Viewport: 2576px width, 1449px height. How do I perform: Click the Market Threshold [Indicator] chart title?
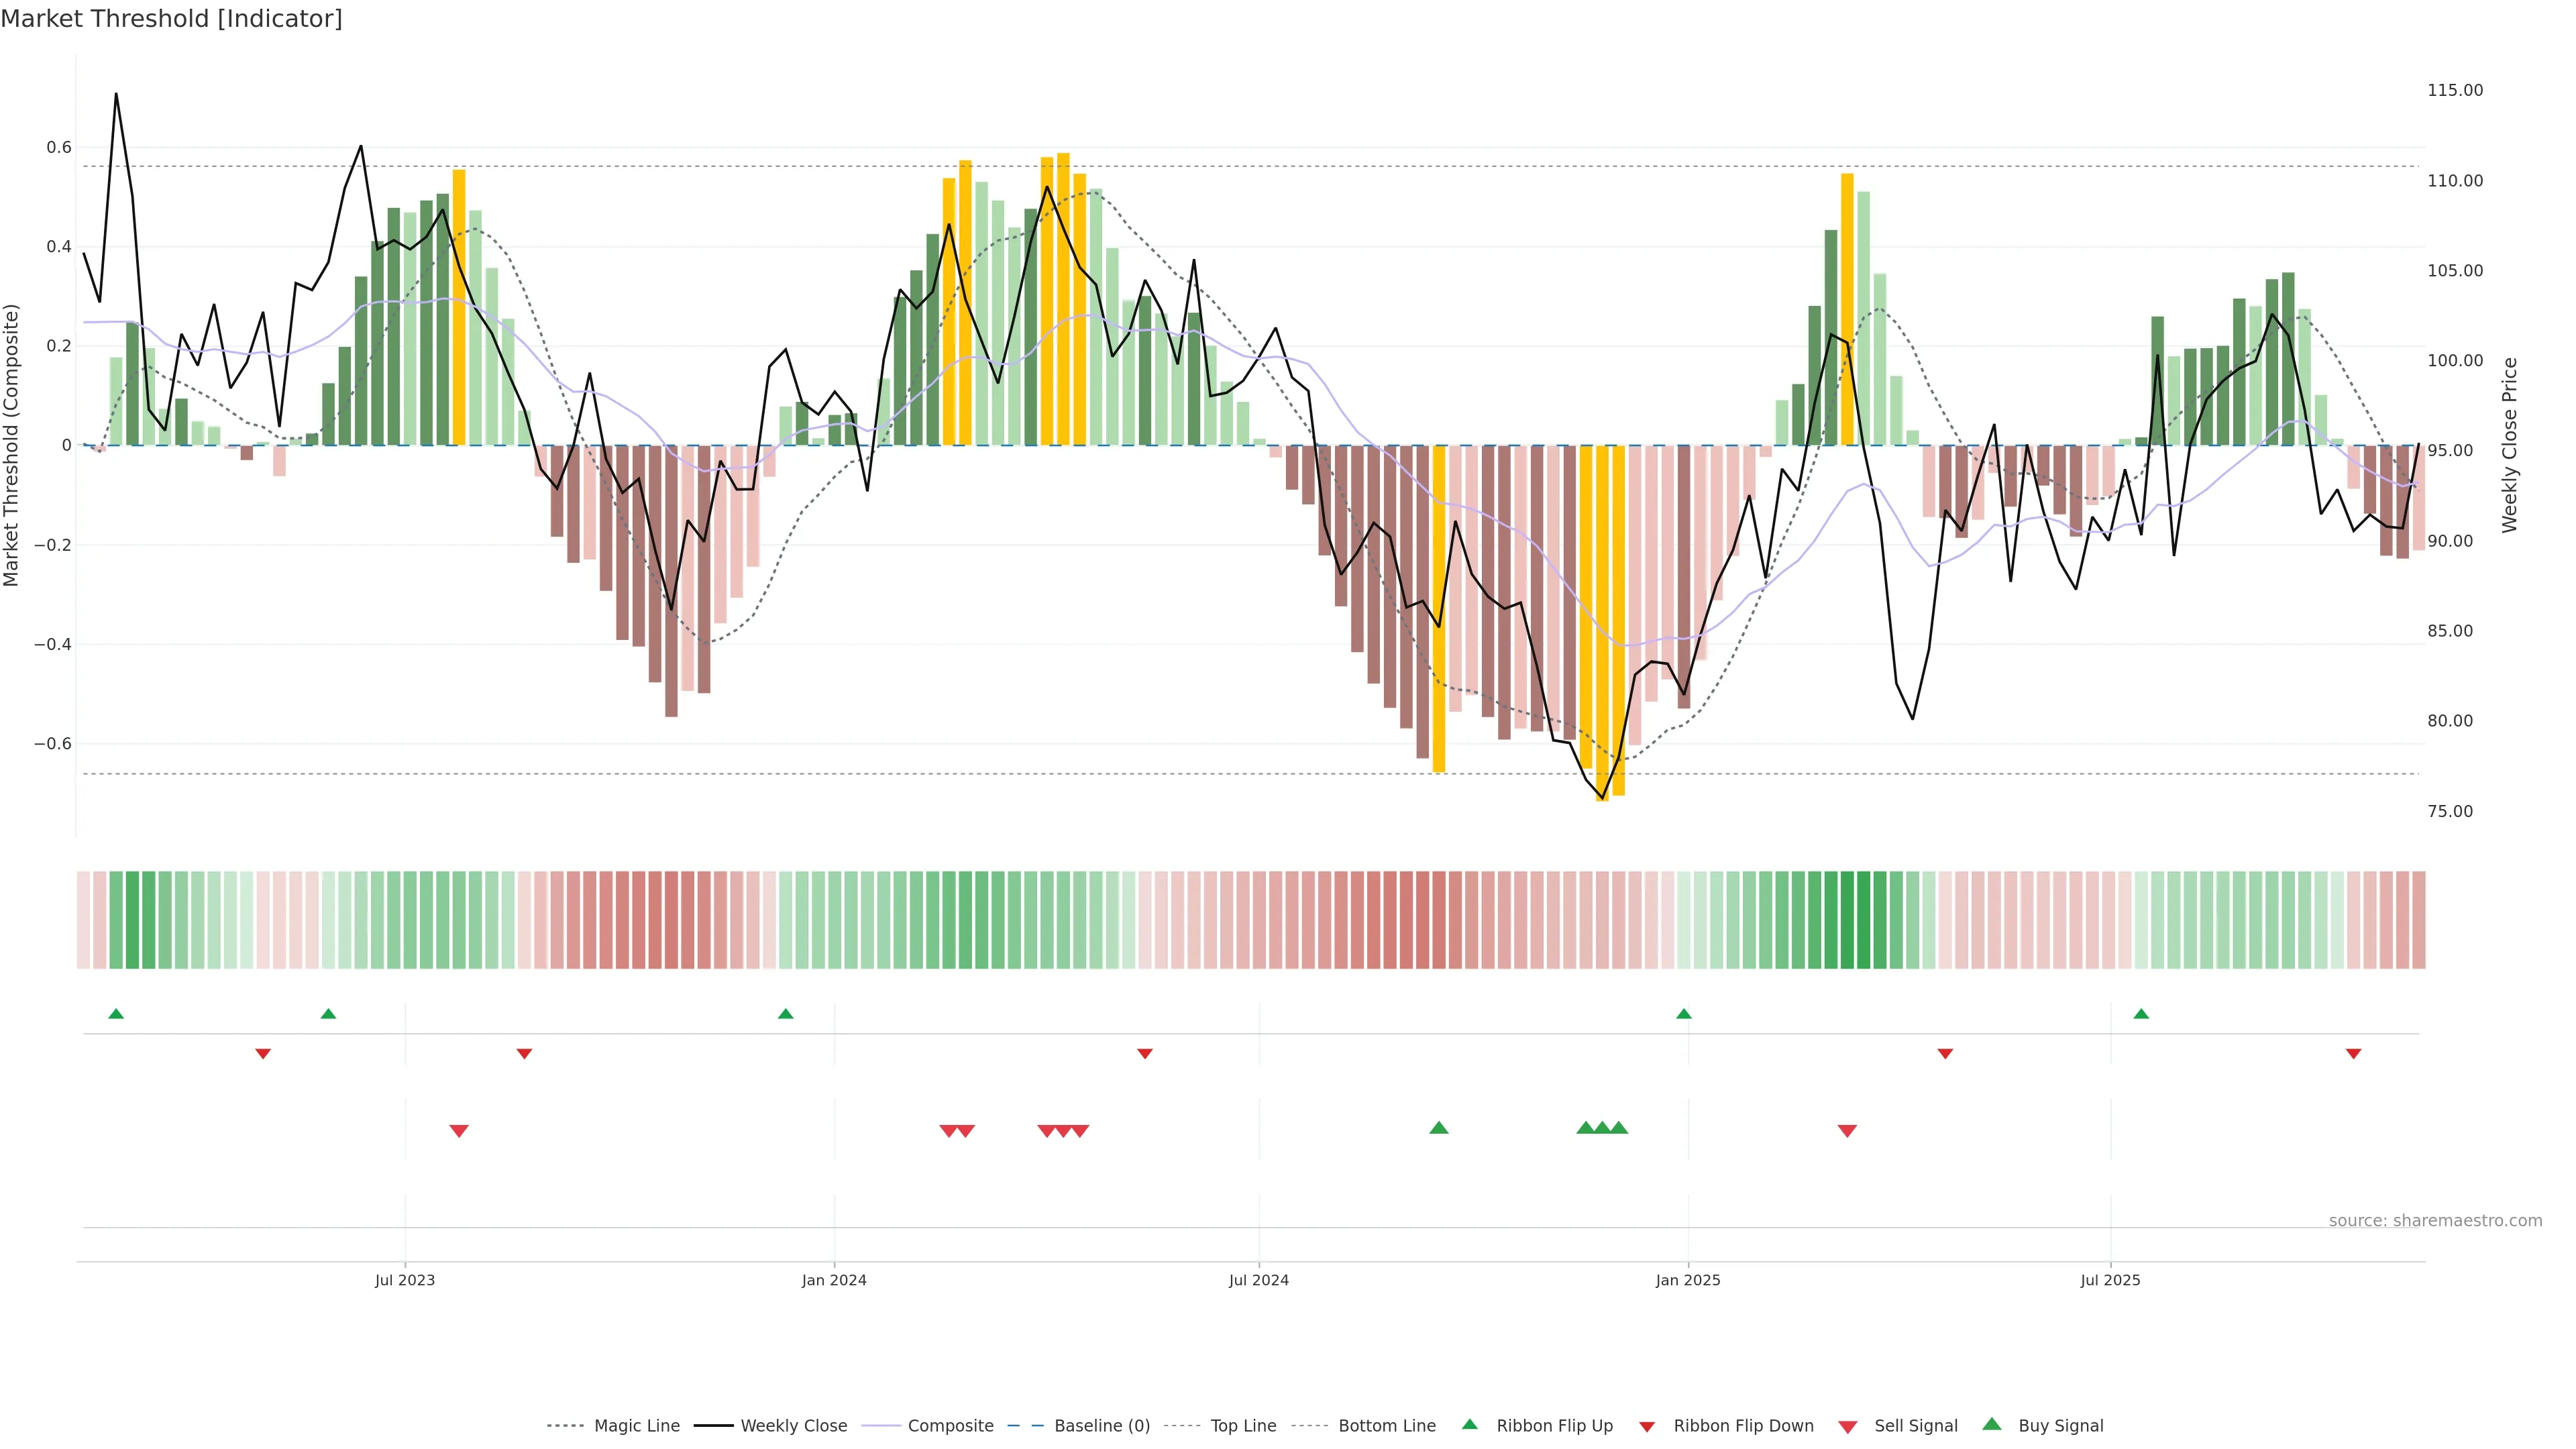(171, 19)
